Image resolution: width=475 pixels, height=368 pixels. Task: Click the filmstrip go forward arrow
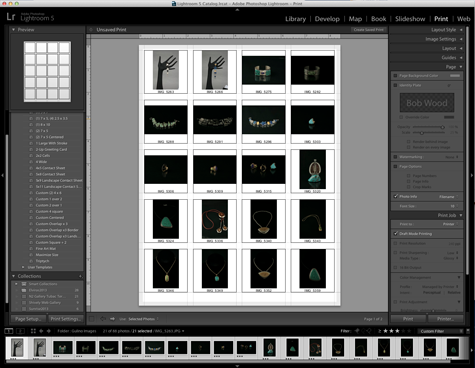pos(49,331)
